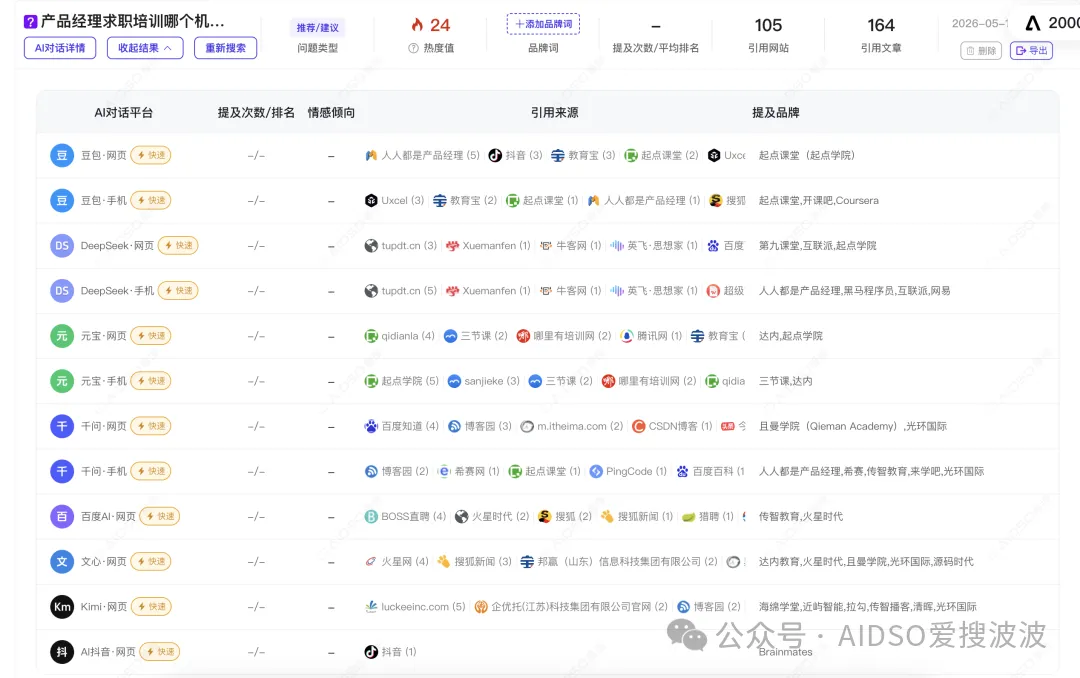Click Kimi·网页 Km avatar icon
This screenshot has width=1080, height=678.
(62, 606)
